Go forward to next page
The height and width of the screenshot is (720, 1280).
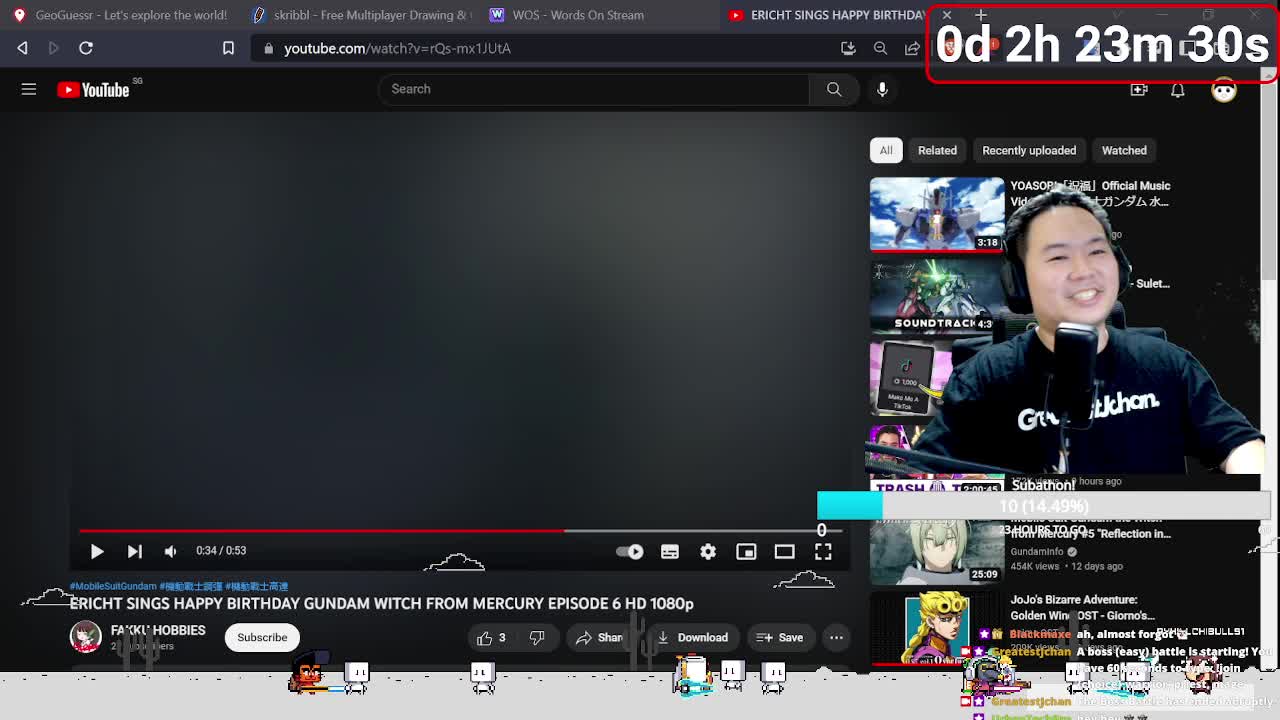(54, 48)
